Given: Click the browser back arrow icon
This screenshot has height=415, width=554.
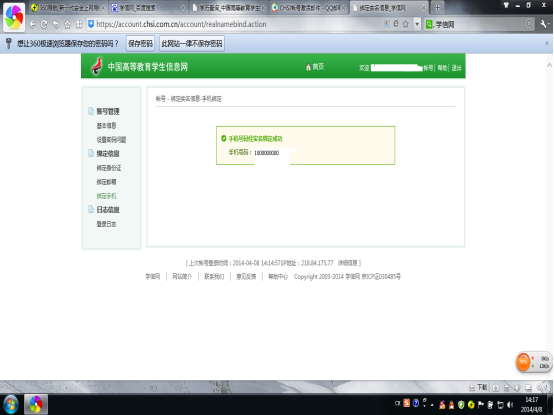Looking at the screenshot, I should pyautogui.click(x=33, y=24).
